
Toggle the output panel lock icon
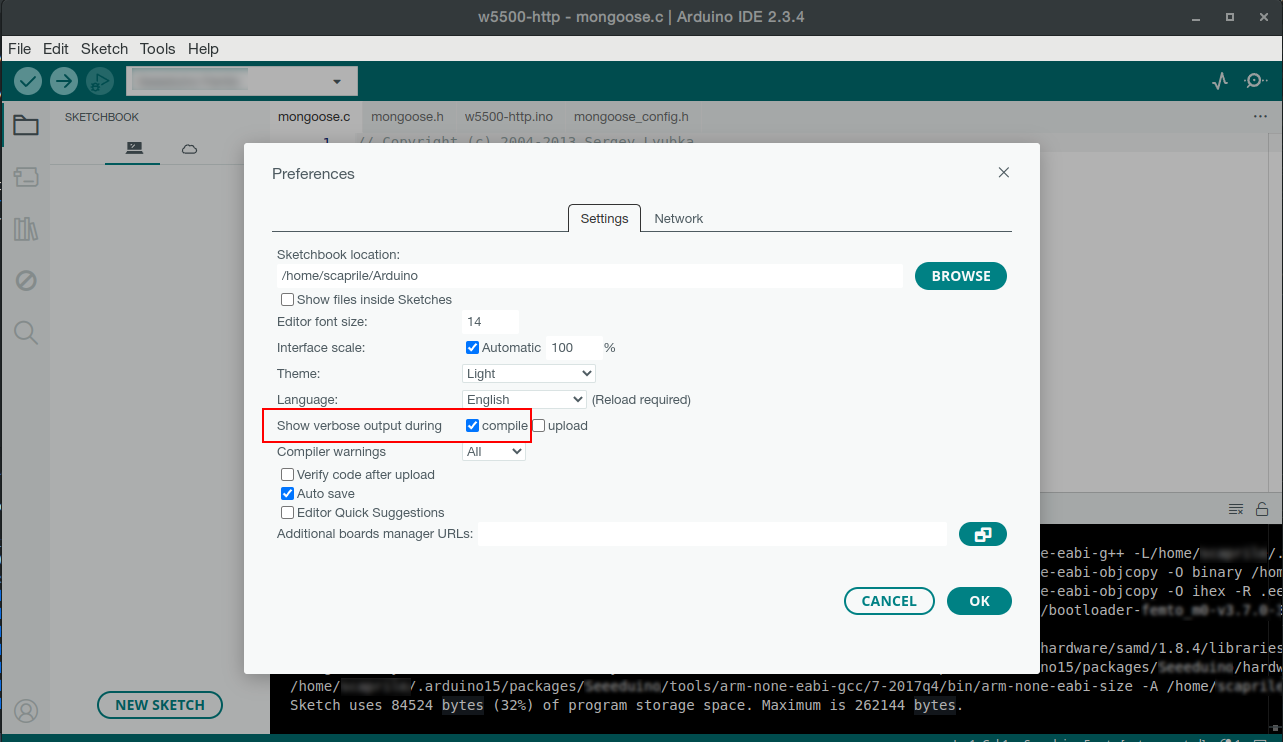tap(1262, 508)
